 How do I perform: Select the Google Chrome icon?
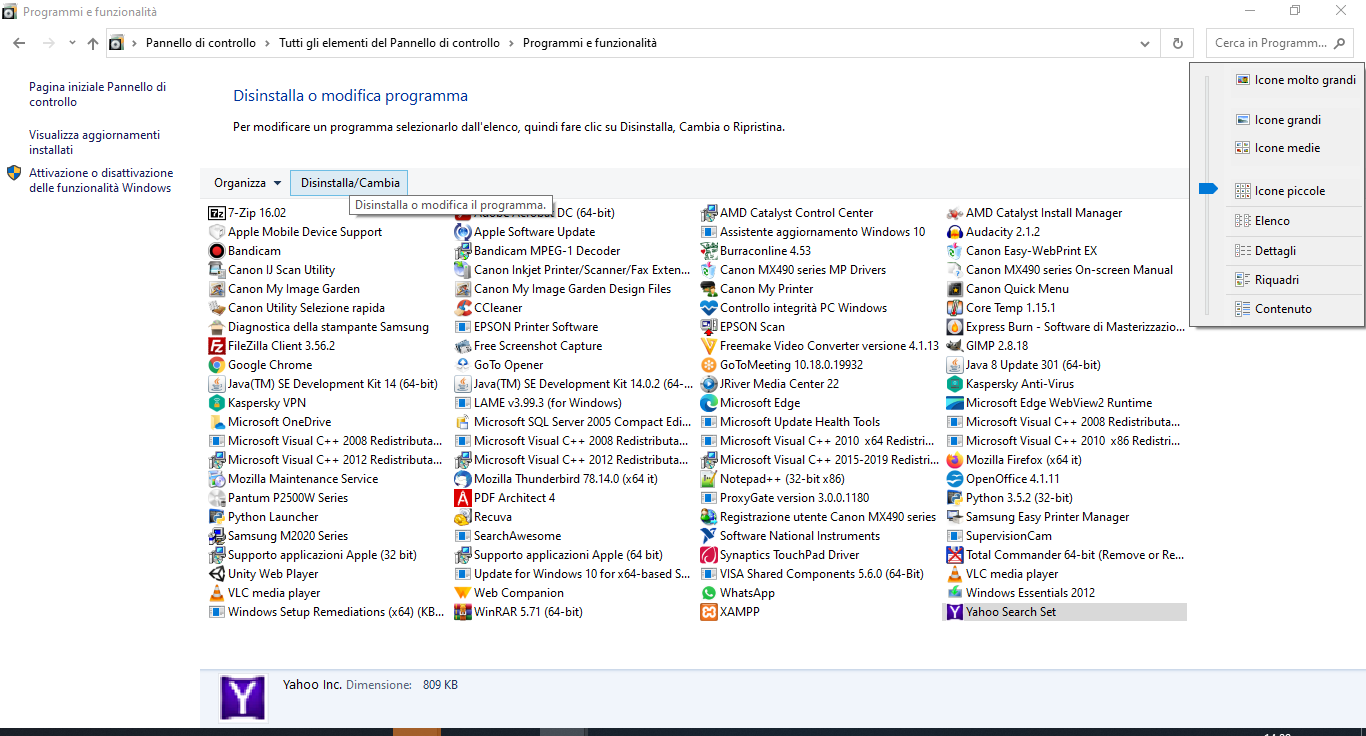(x=217, y=365)
